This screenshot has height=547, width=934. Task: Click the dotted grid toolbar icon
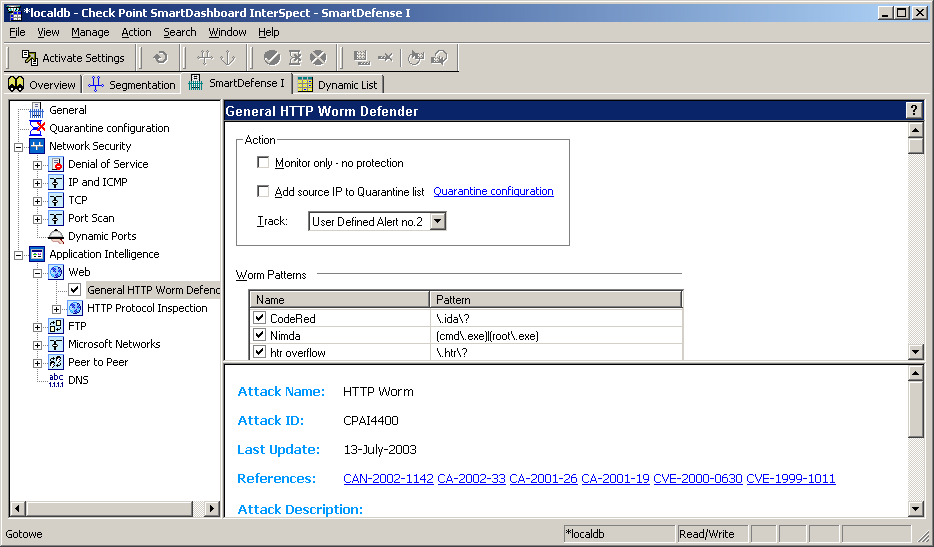(362, 58)
